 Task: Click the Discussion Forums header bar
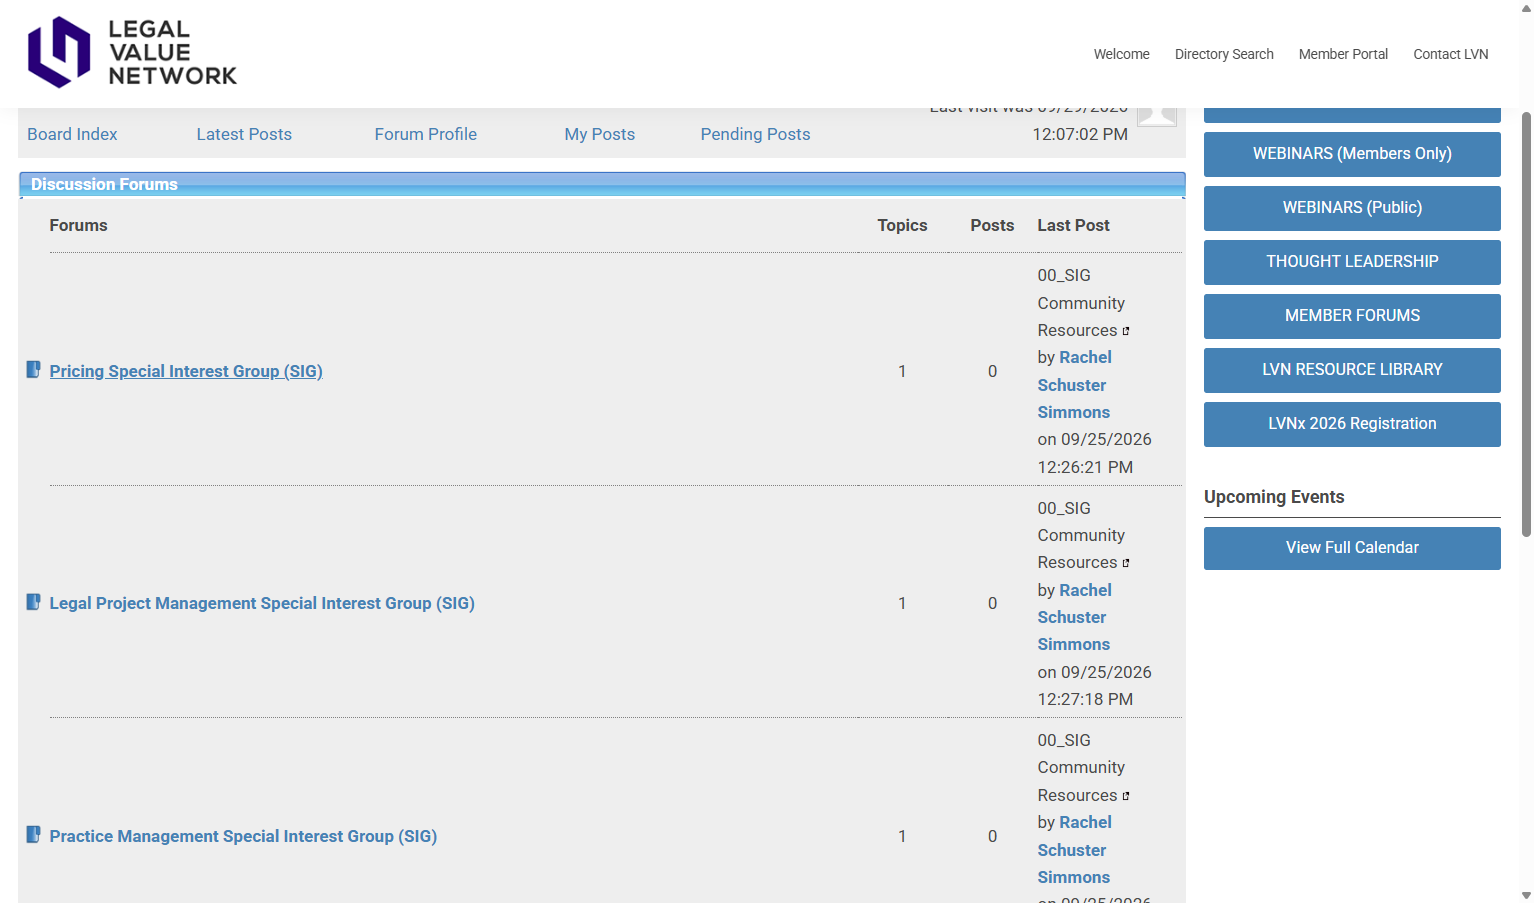tap(602, 184)
